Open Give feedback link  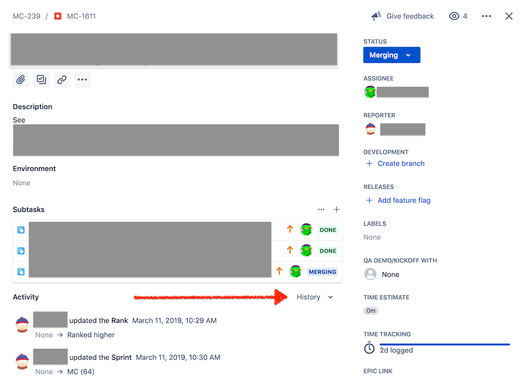pos(410,16)
